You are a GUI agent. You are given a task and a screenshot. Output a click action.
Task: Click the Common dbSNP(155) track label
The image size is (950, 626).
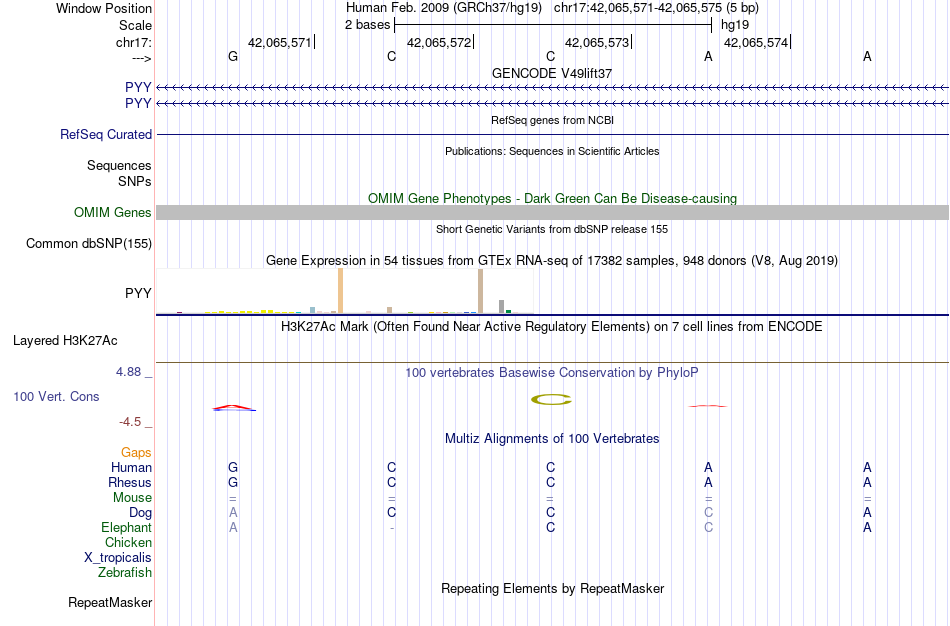89,244
